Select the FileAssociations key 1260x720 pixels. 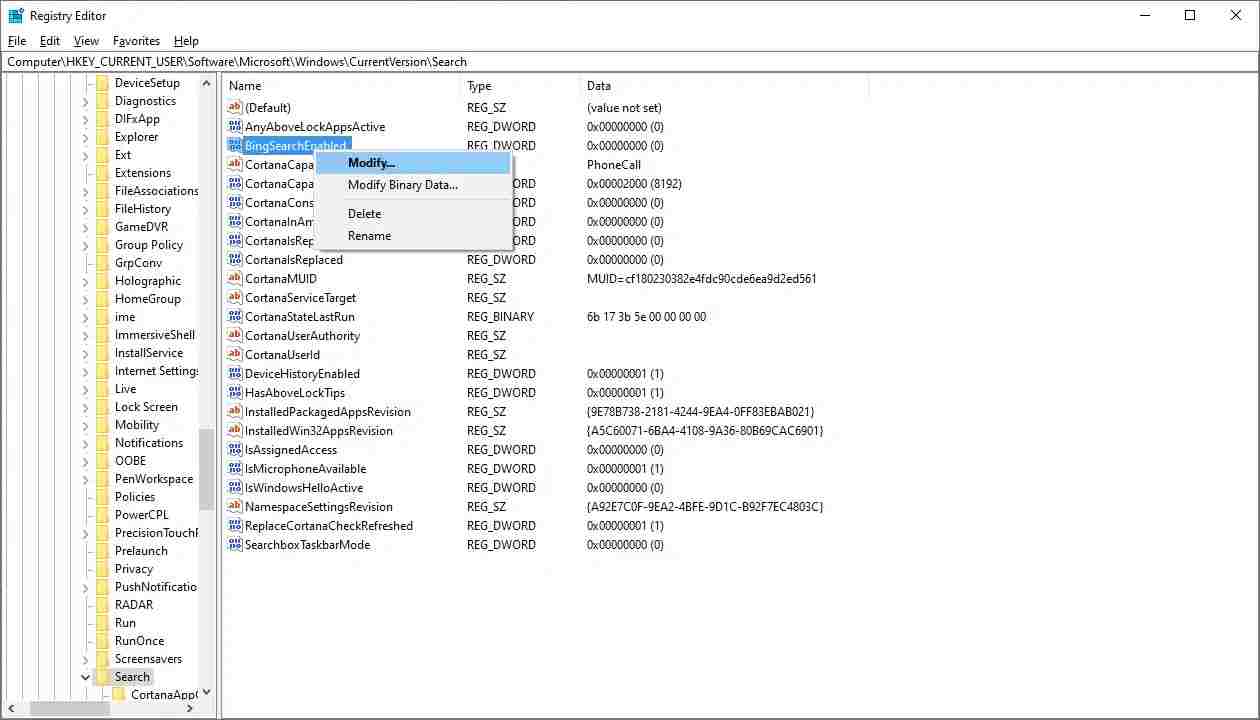[x=156, y=191]
